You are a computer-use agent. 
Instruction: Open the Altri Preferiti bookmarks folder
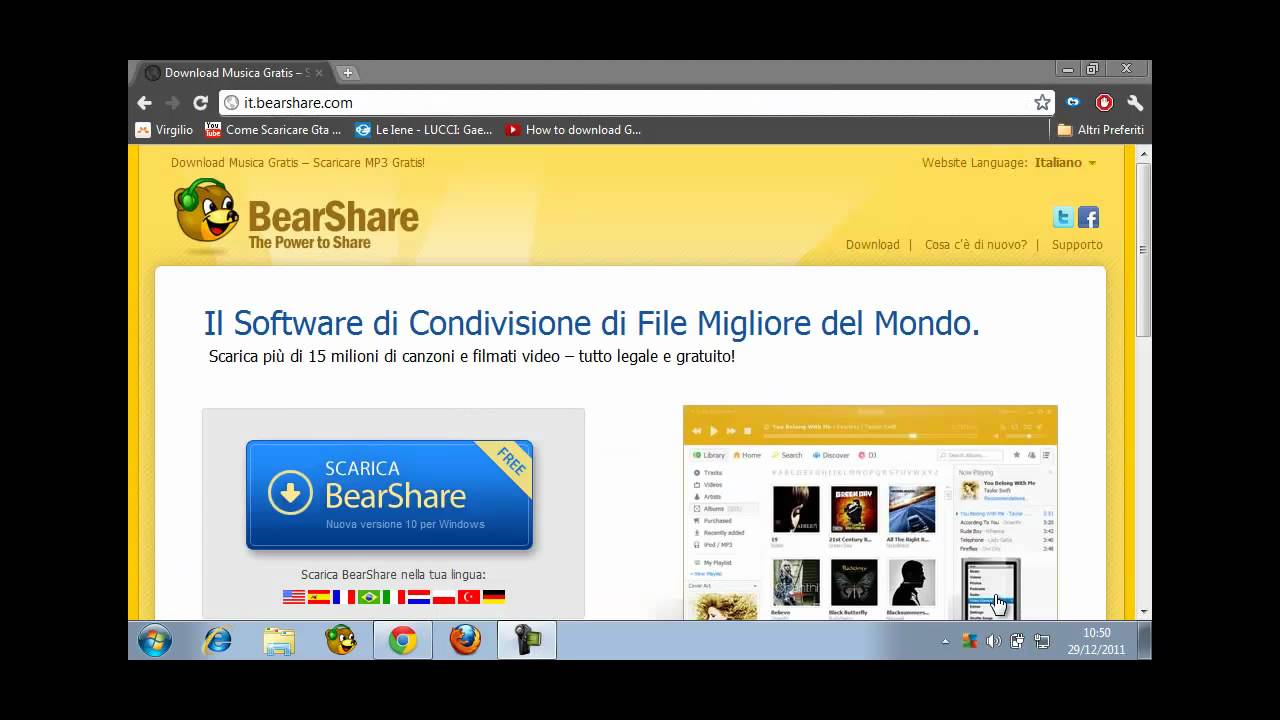(x=1100, y=130)
